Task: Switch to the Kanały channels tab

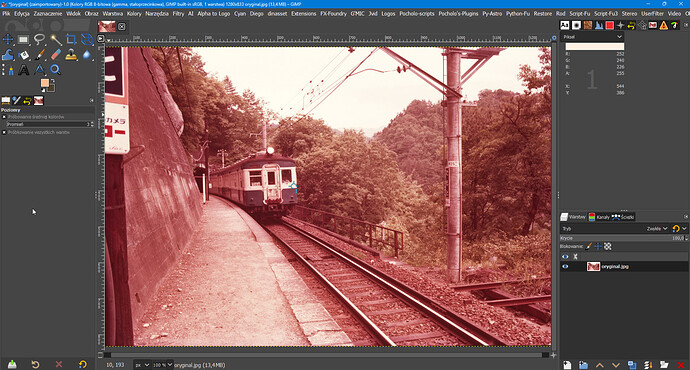Action: click(x=599, y=217)
